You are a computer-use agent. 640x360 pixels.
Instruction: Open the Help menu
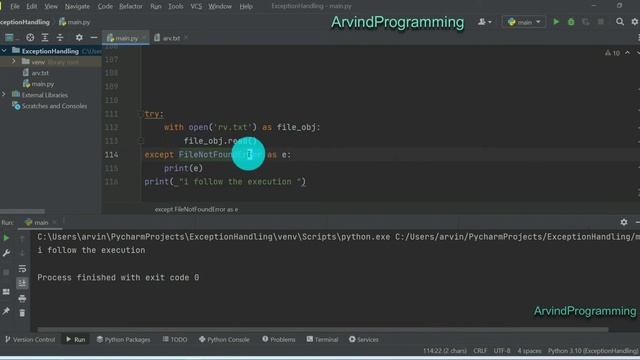click(x=246, y=6)
